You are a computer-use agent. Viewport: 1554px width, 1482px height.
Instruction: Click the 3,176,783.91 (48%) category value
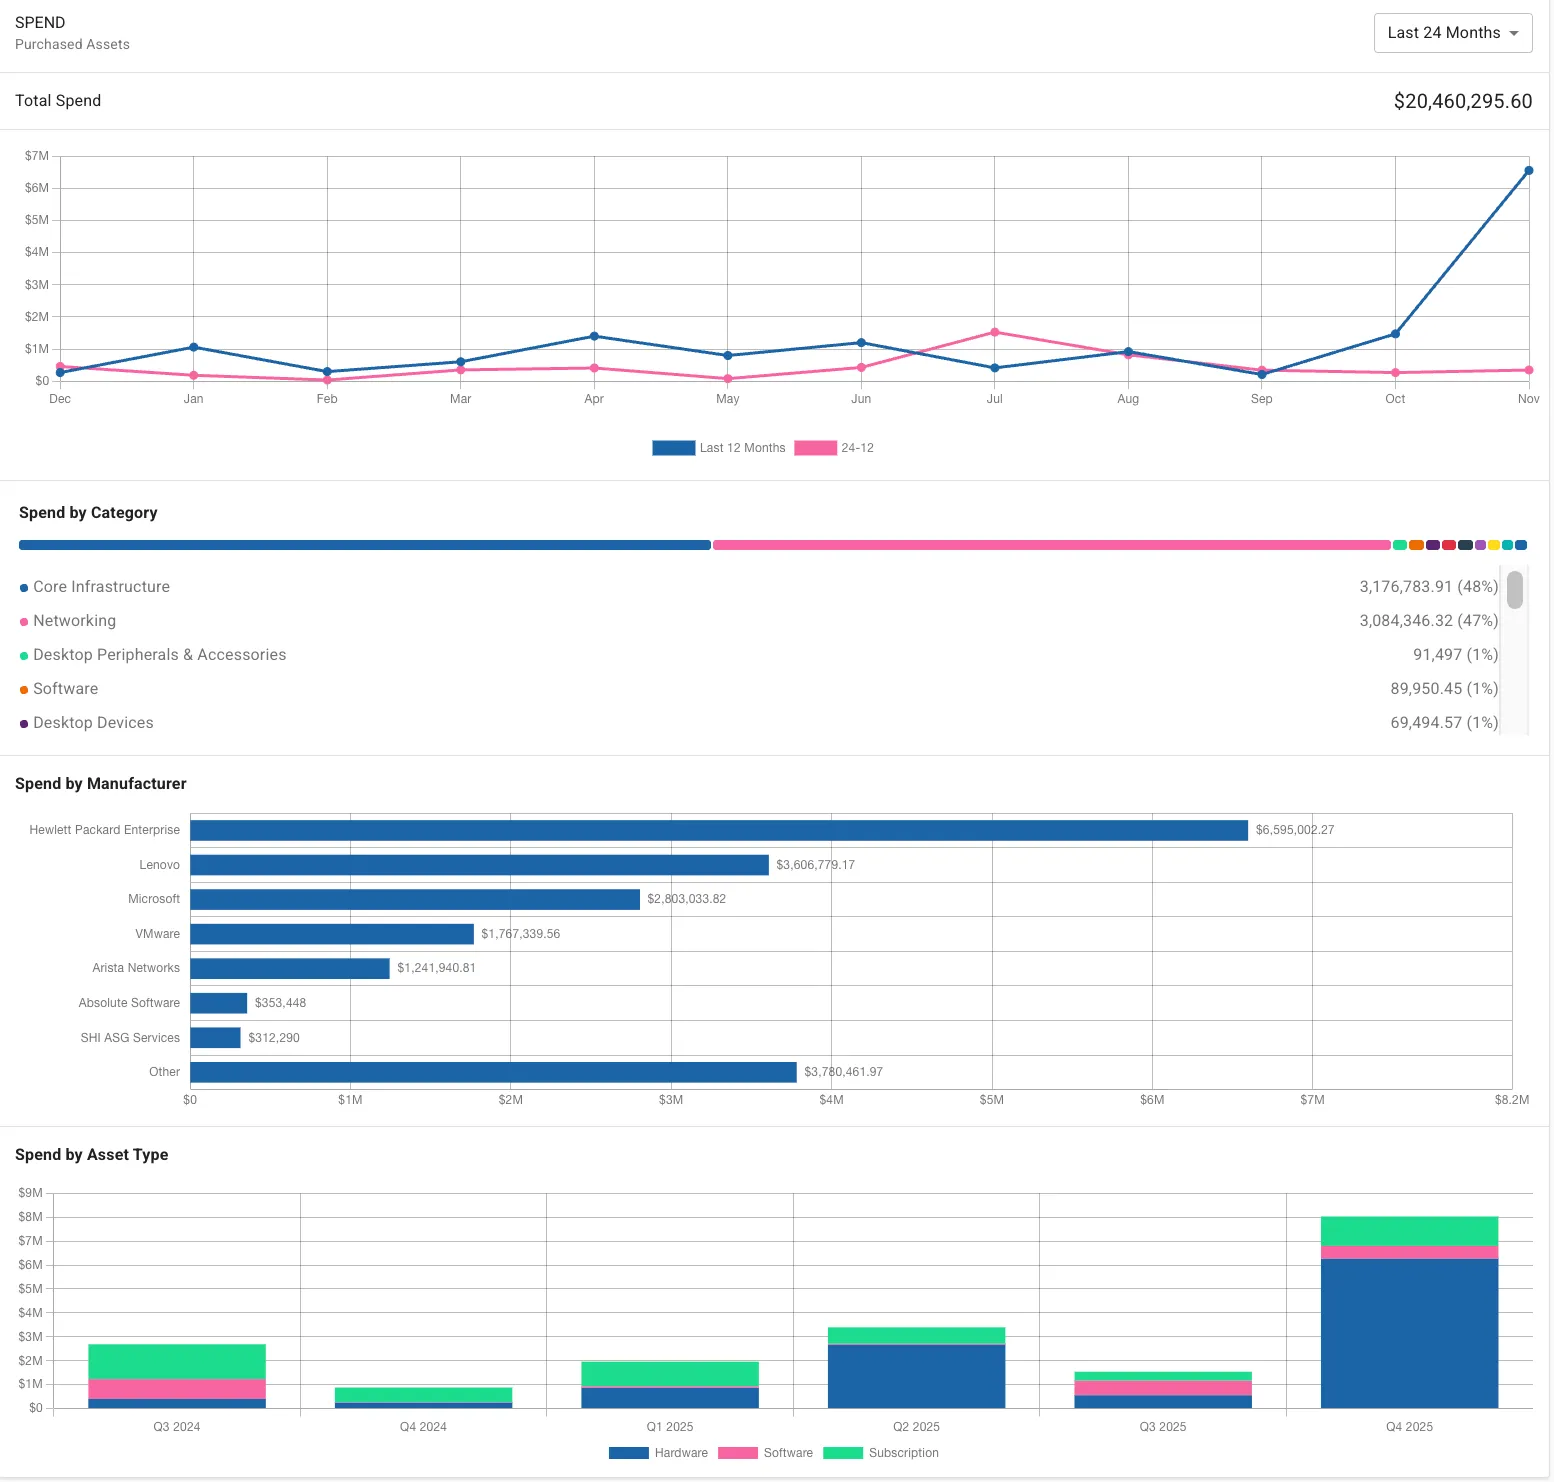[1429, 587]
